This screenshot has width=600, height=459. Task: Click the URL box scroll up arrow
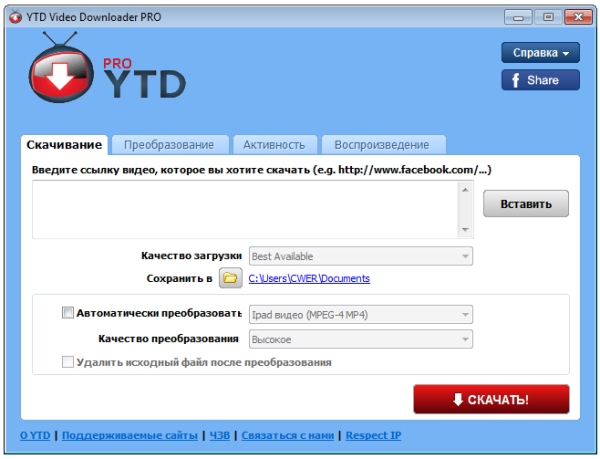465,190
